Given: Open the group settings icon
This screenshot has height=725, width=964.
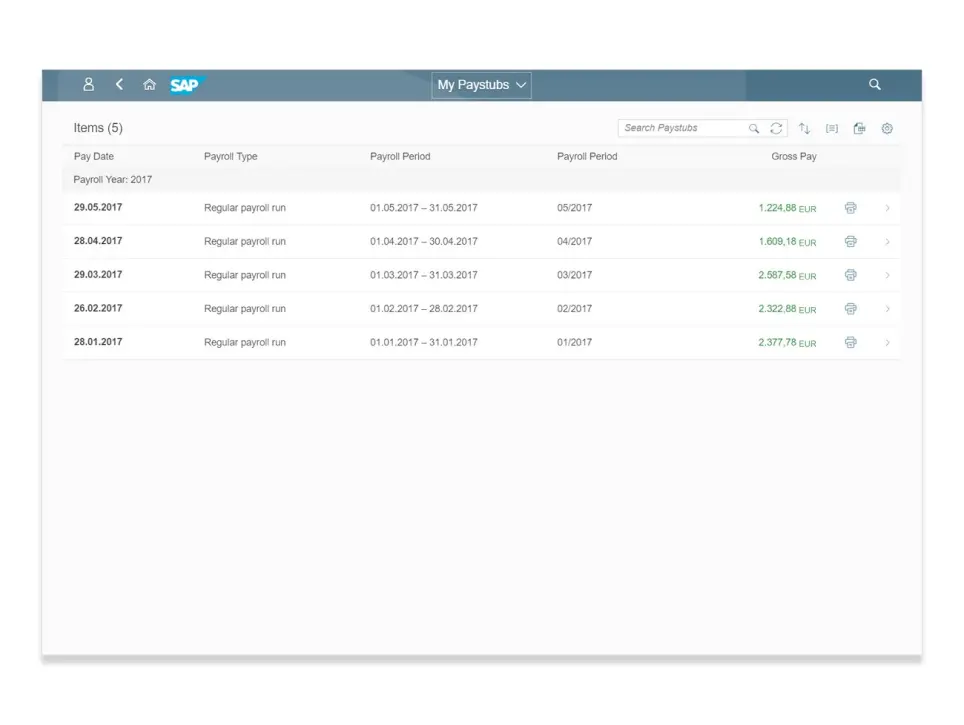Looking at the screenshot, I should tap(832, 128).
